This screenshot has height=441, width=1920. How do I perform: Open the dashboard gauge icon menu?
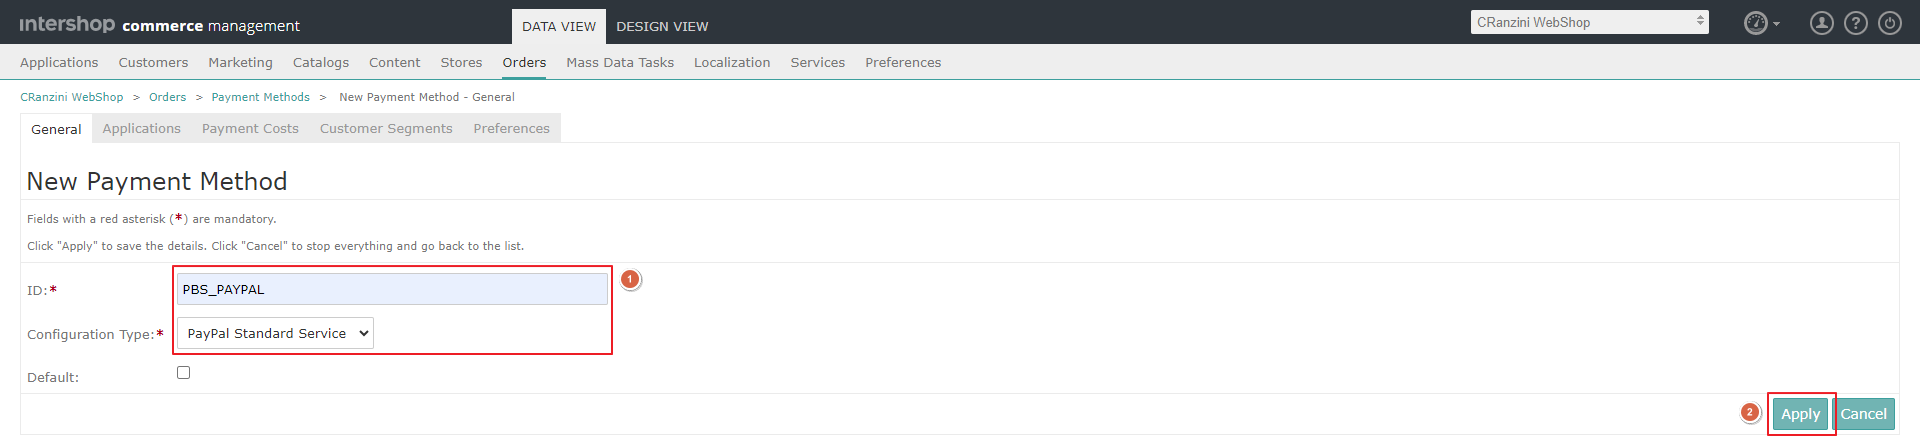[1761, 23]
